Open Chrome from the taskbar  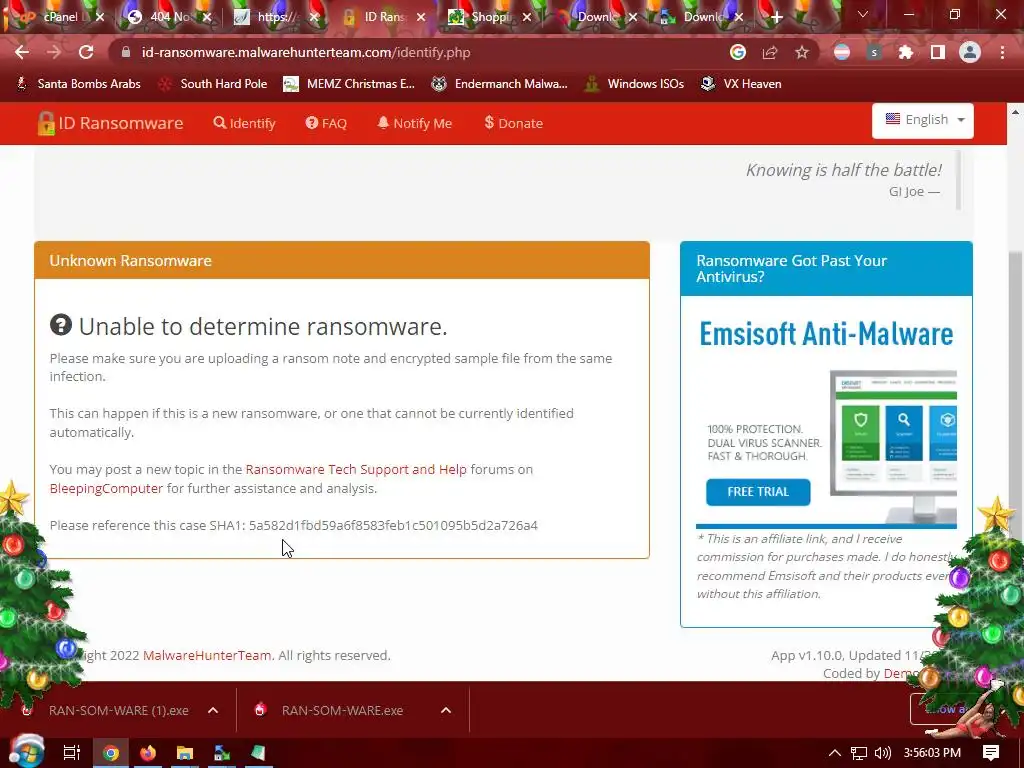point(111,753)
